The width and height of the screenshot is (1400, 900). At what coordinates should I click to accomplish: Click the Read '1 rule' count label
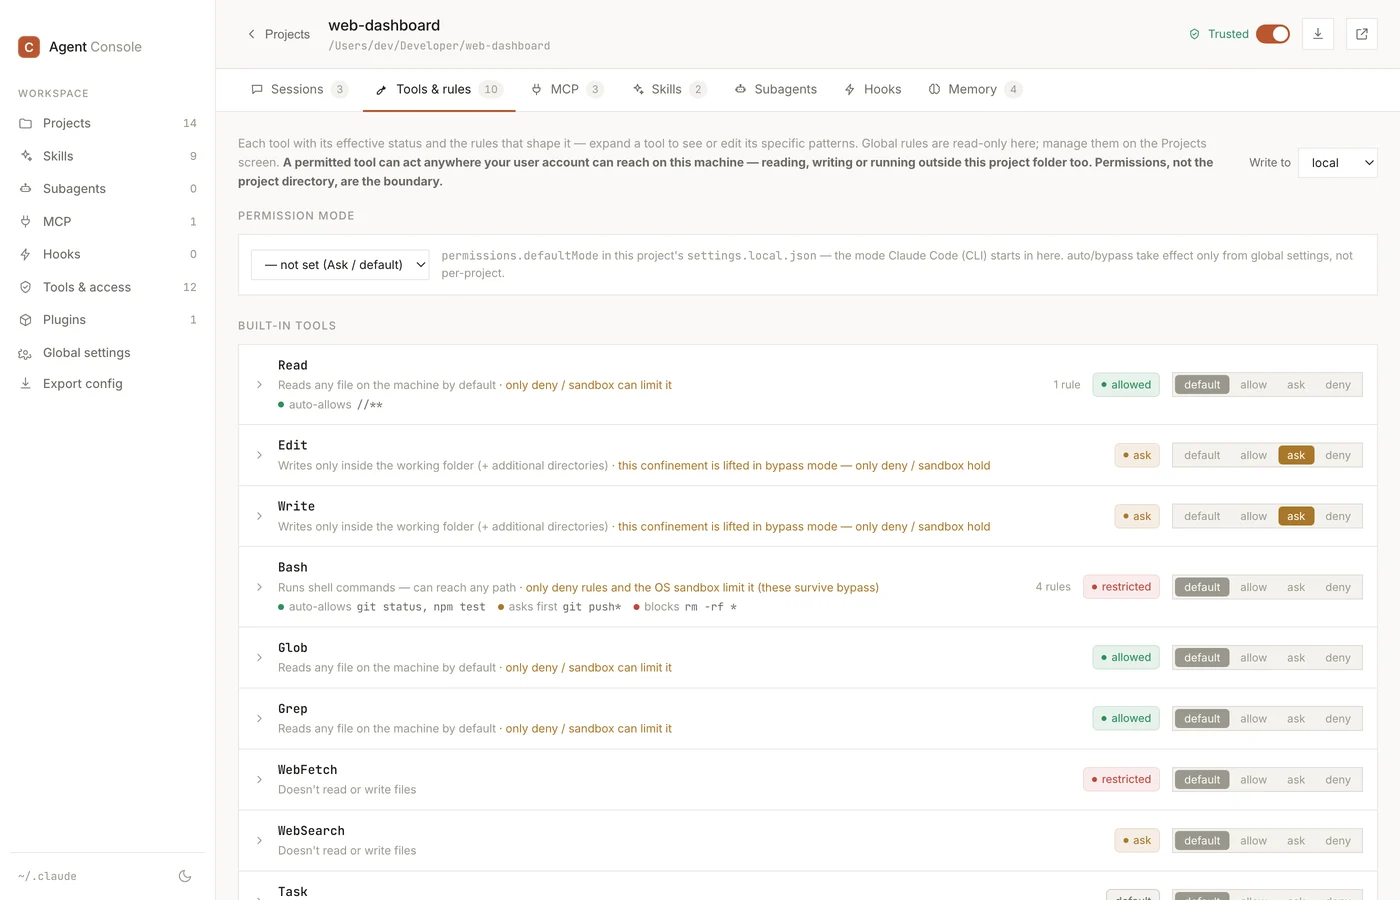1066,385
